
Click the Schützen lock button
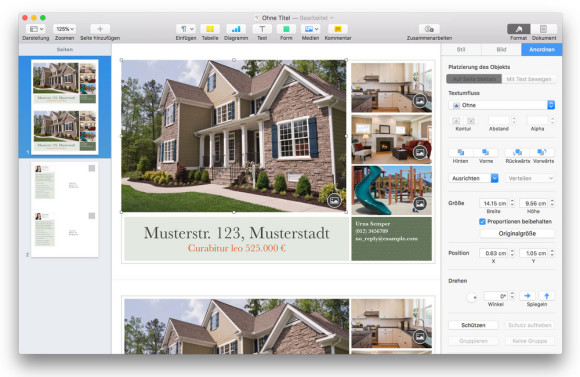point(473,325)
